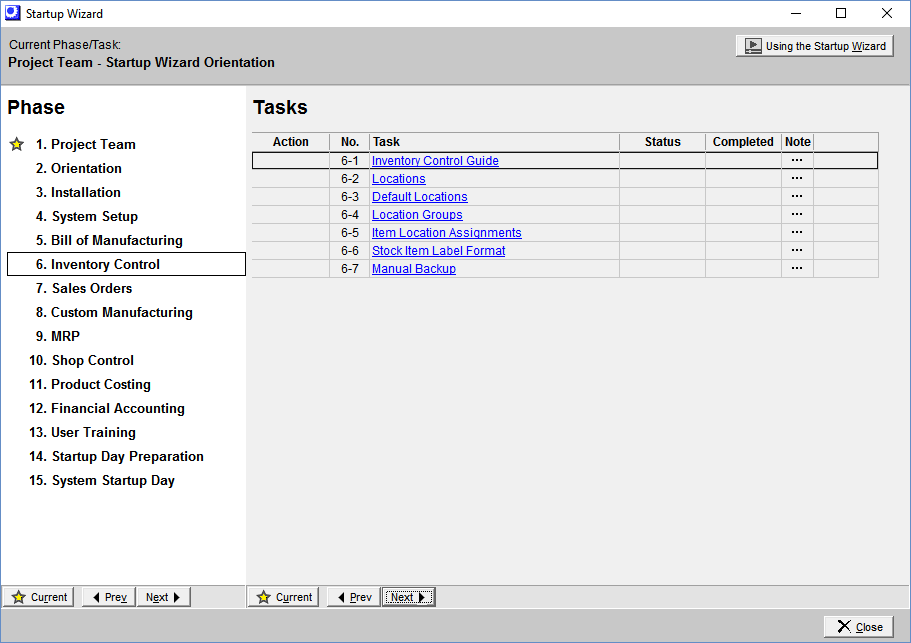Click the note ellipsis for Stock Item Label Format
The image size is (911, 643).
point(797,250)
